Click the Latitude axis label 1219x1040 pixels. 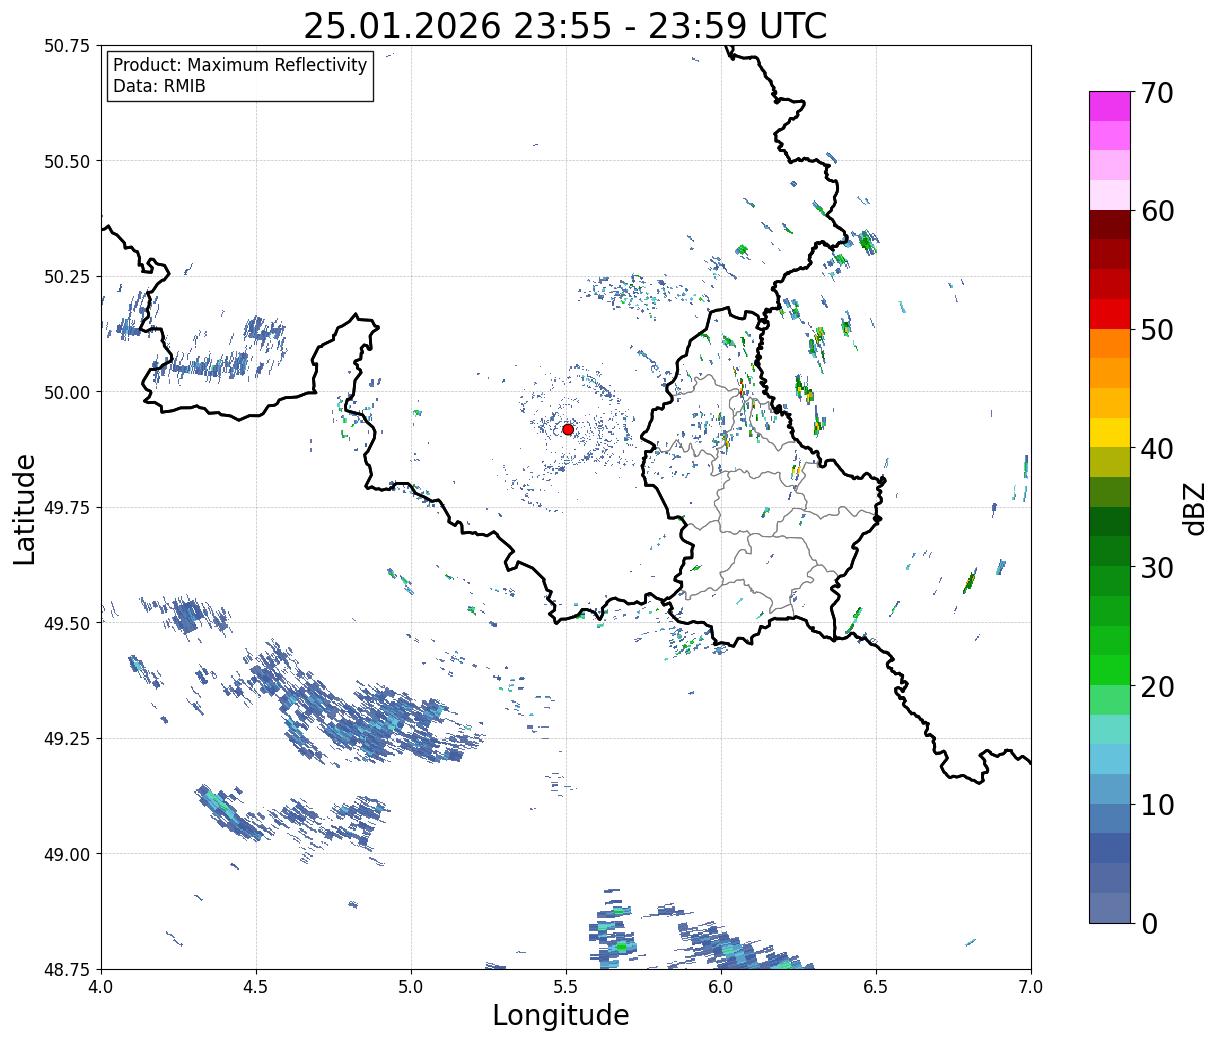pyautogui.click(x=25, y=508)
